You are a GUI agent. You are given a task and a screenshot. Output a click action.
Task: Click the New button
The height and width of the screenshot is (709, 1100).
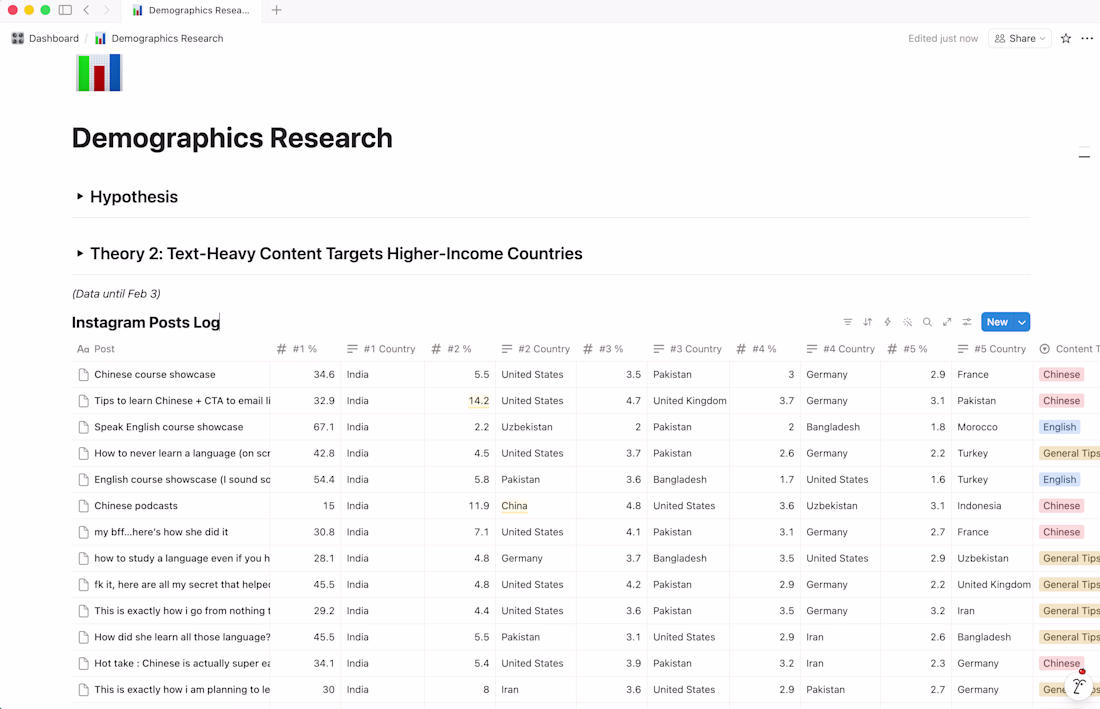click(997, 322)
